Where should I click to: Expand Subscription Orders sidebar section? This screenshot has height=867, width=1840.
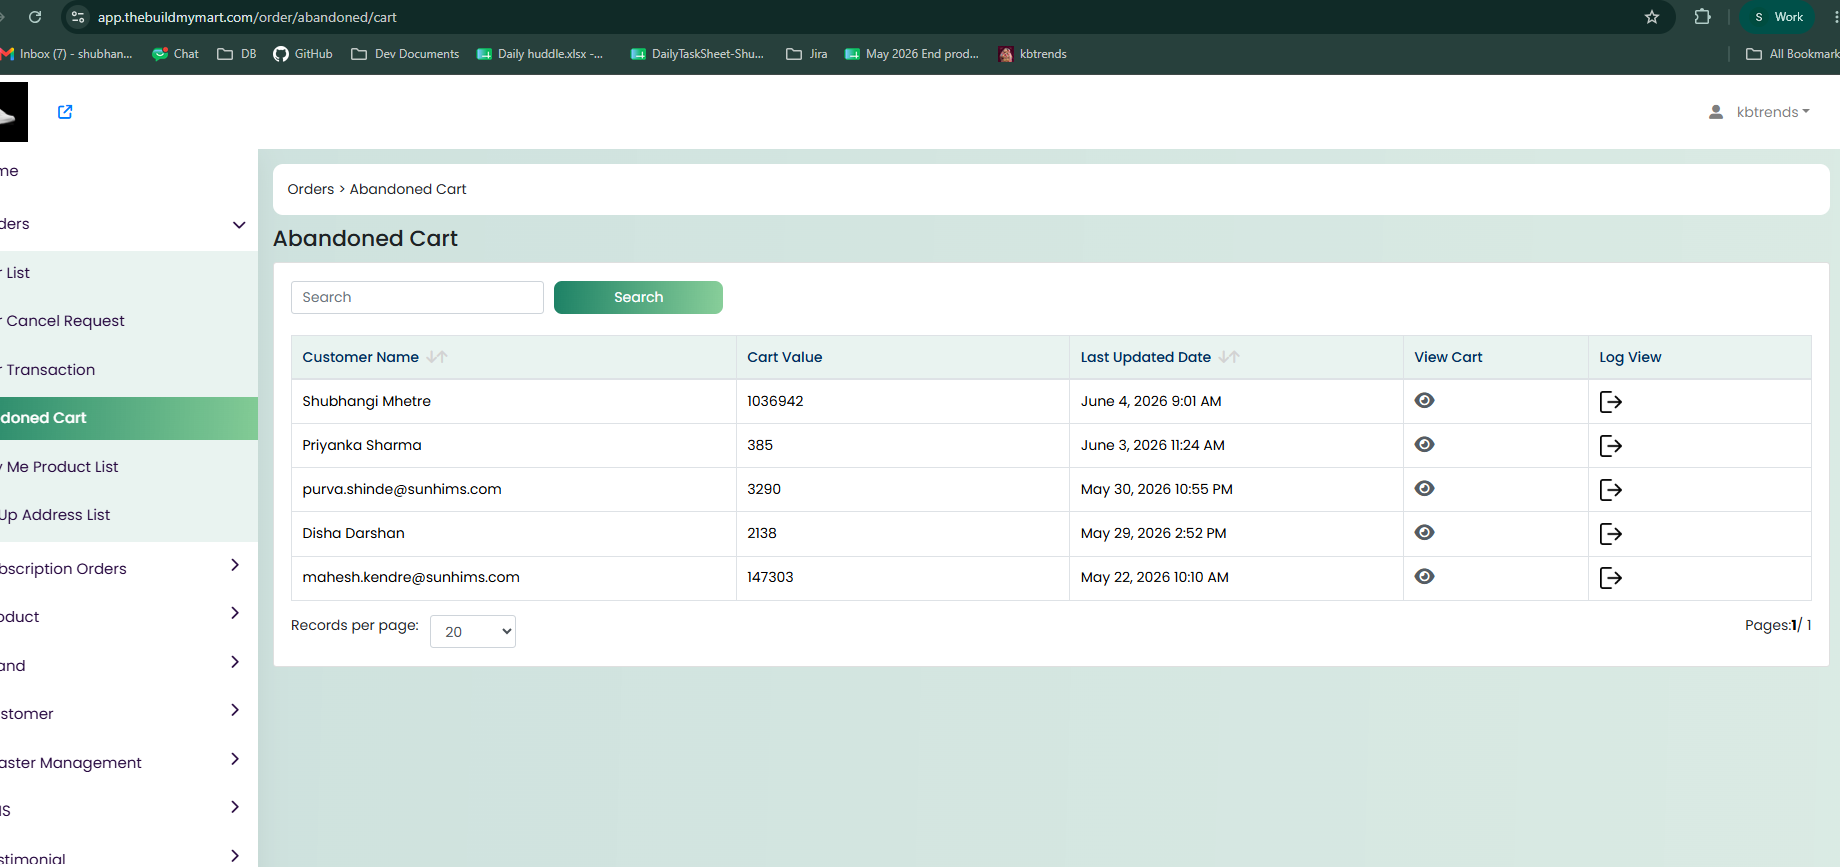pyautogui.click(x=235, y=565)
